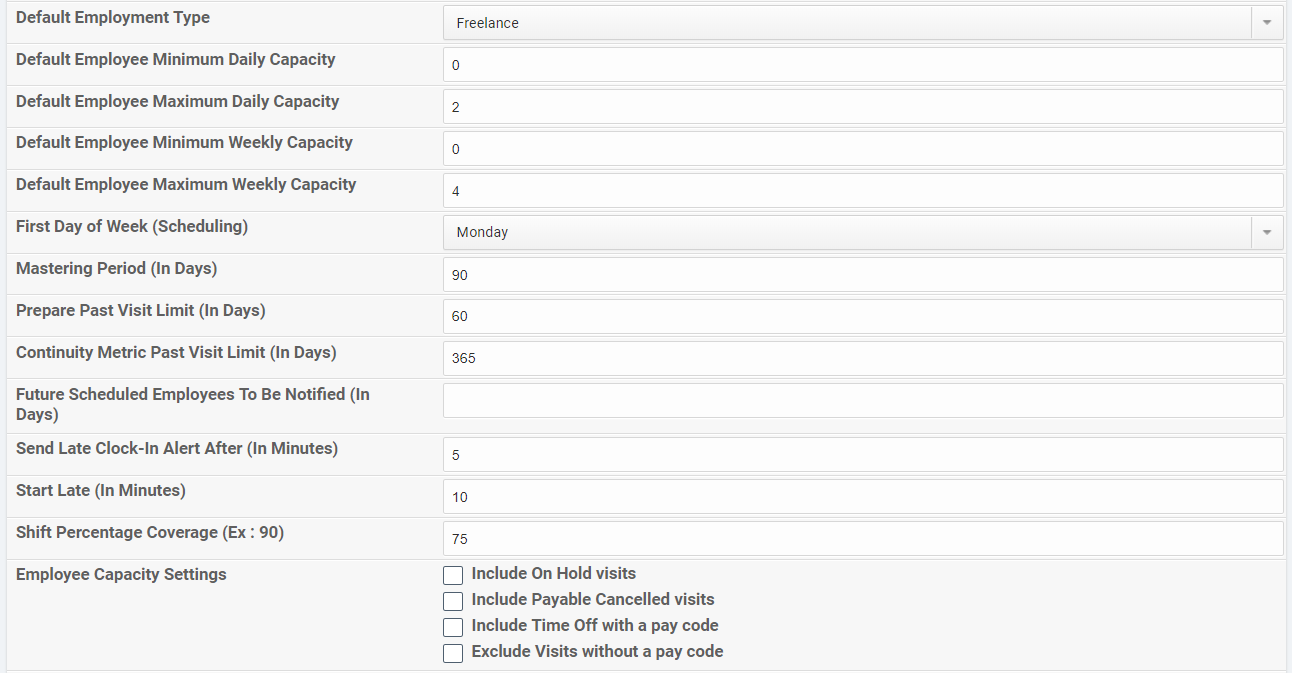This screenshot has height=673, width=1292.
Task: Toggle Include Time Off with a pay code
Action: click(x=453, y=627)
